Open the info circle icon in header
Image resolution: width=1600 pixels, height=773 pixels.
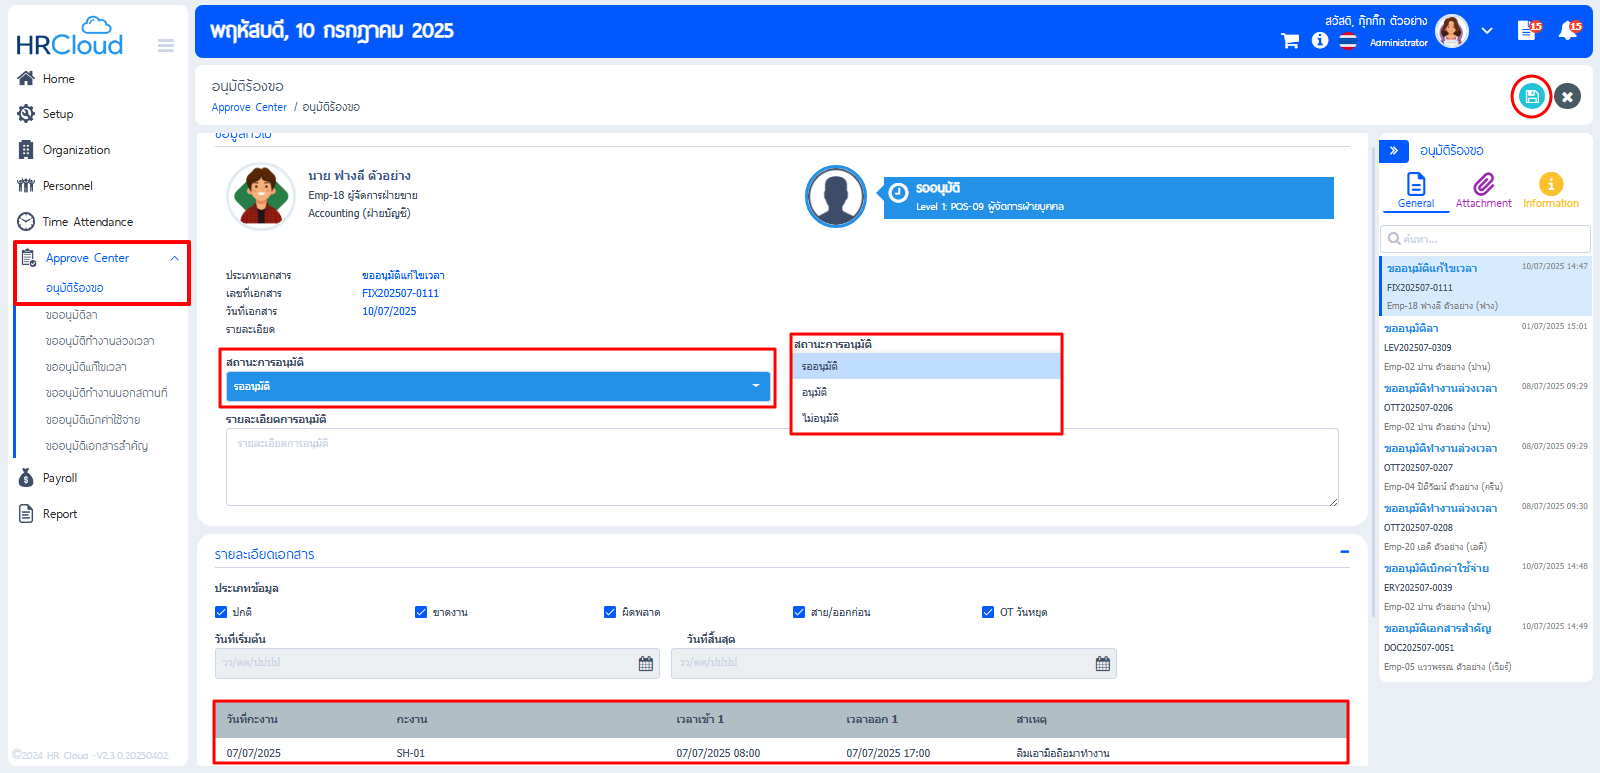click(x=1320, y=41)
